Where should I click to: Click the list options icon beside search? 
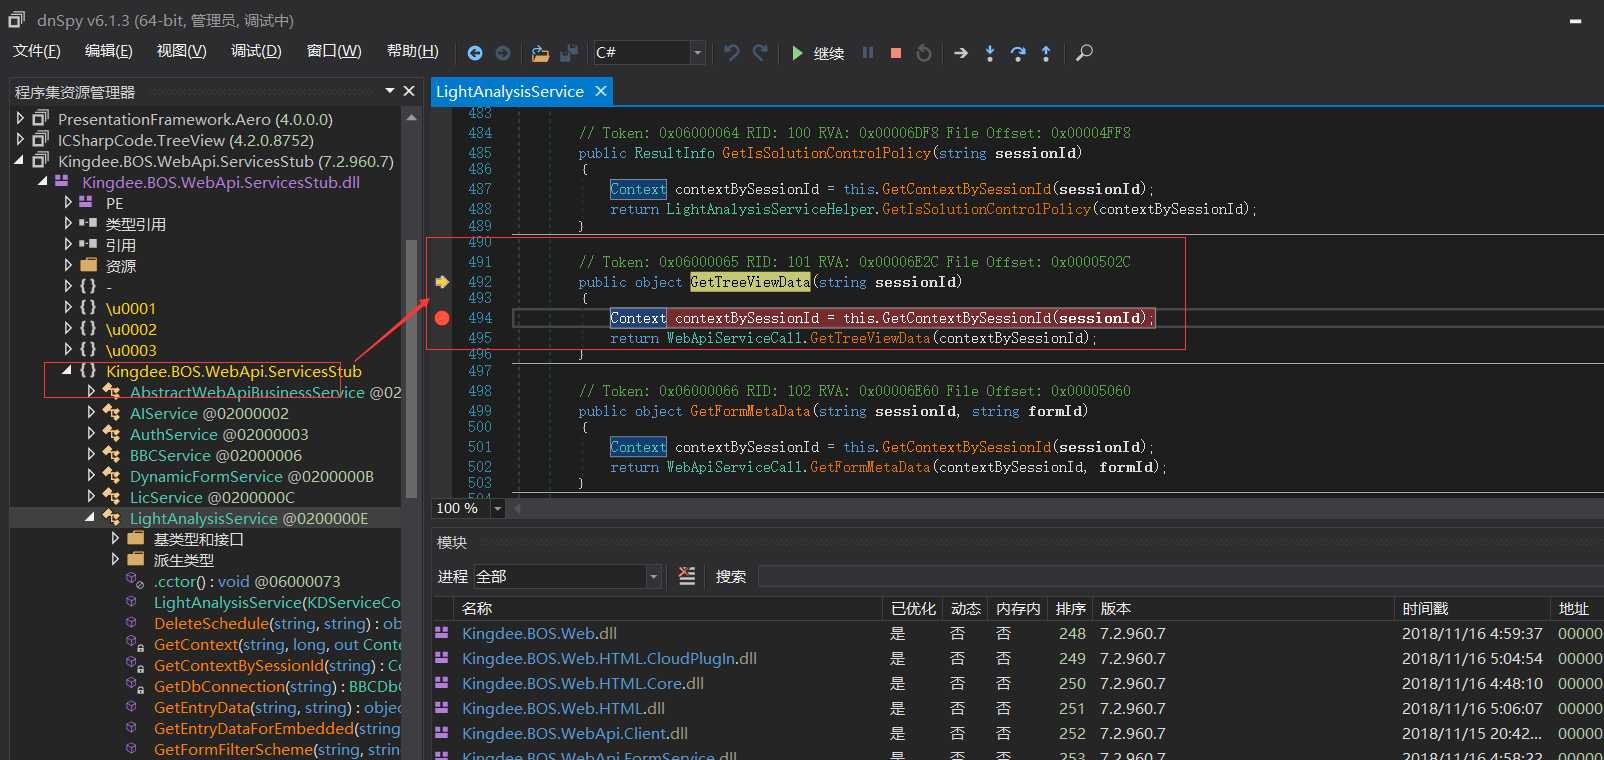[687, 576]
